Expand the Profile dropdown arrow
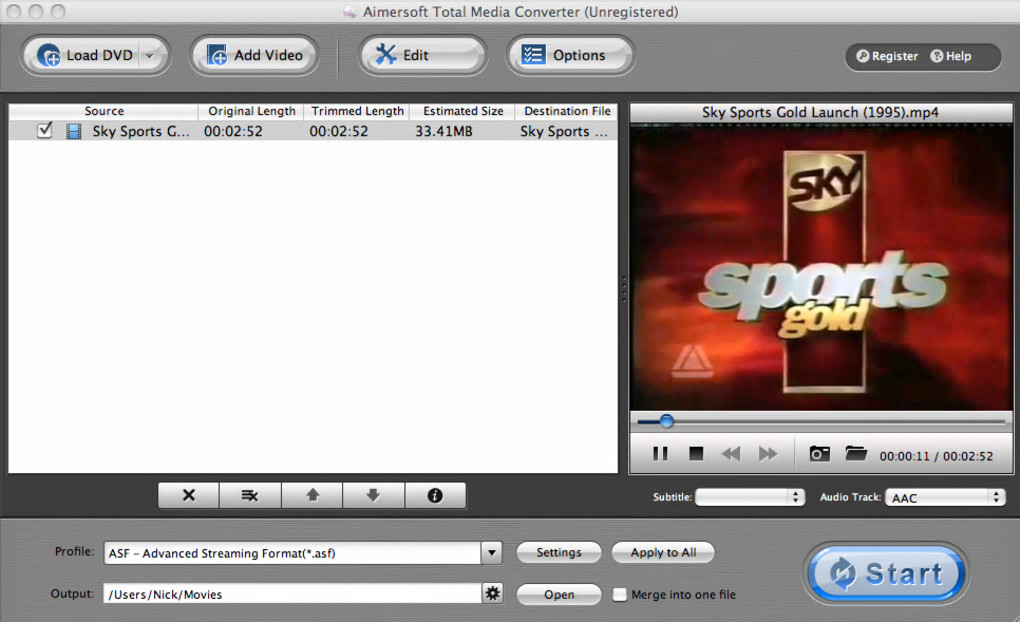Image resolution: width=1020 pixels, height=622 pixels. click(492, 553)
